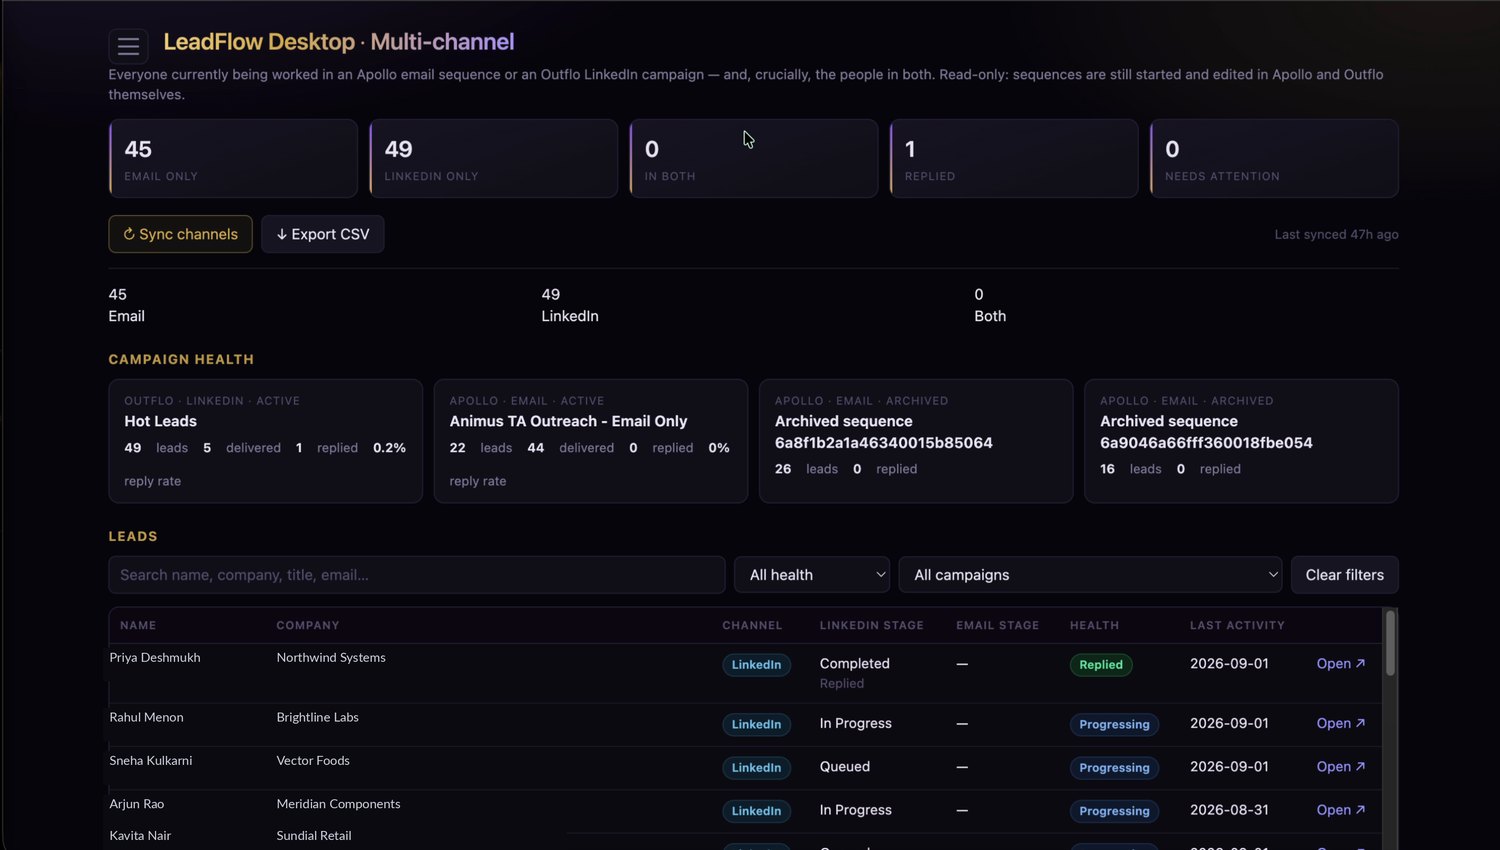Click the LinkedIn Stage column header
The image size is (1500, 850).
pyautogui.click(x=871, y=626)
